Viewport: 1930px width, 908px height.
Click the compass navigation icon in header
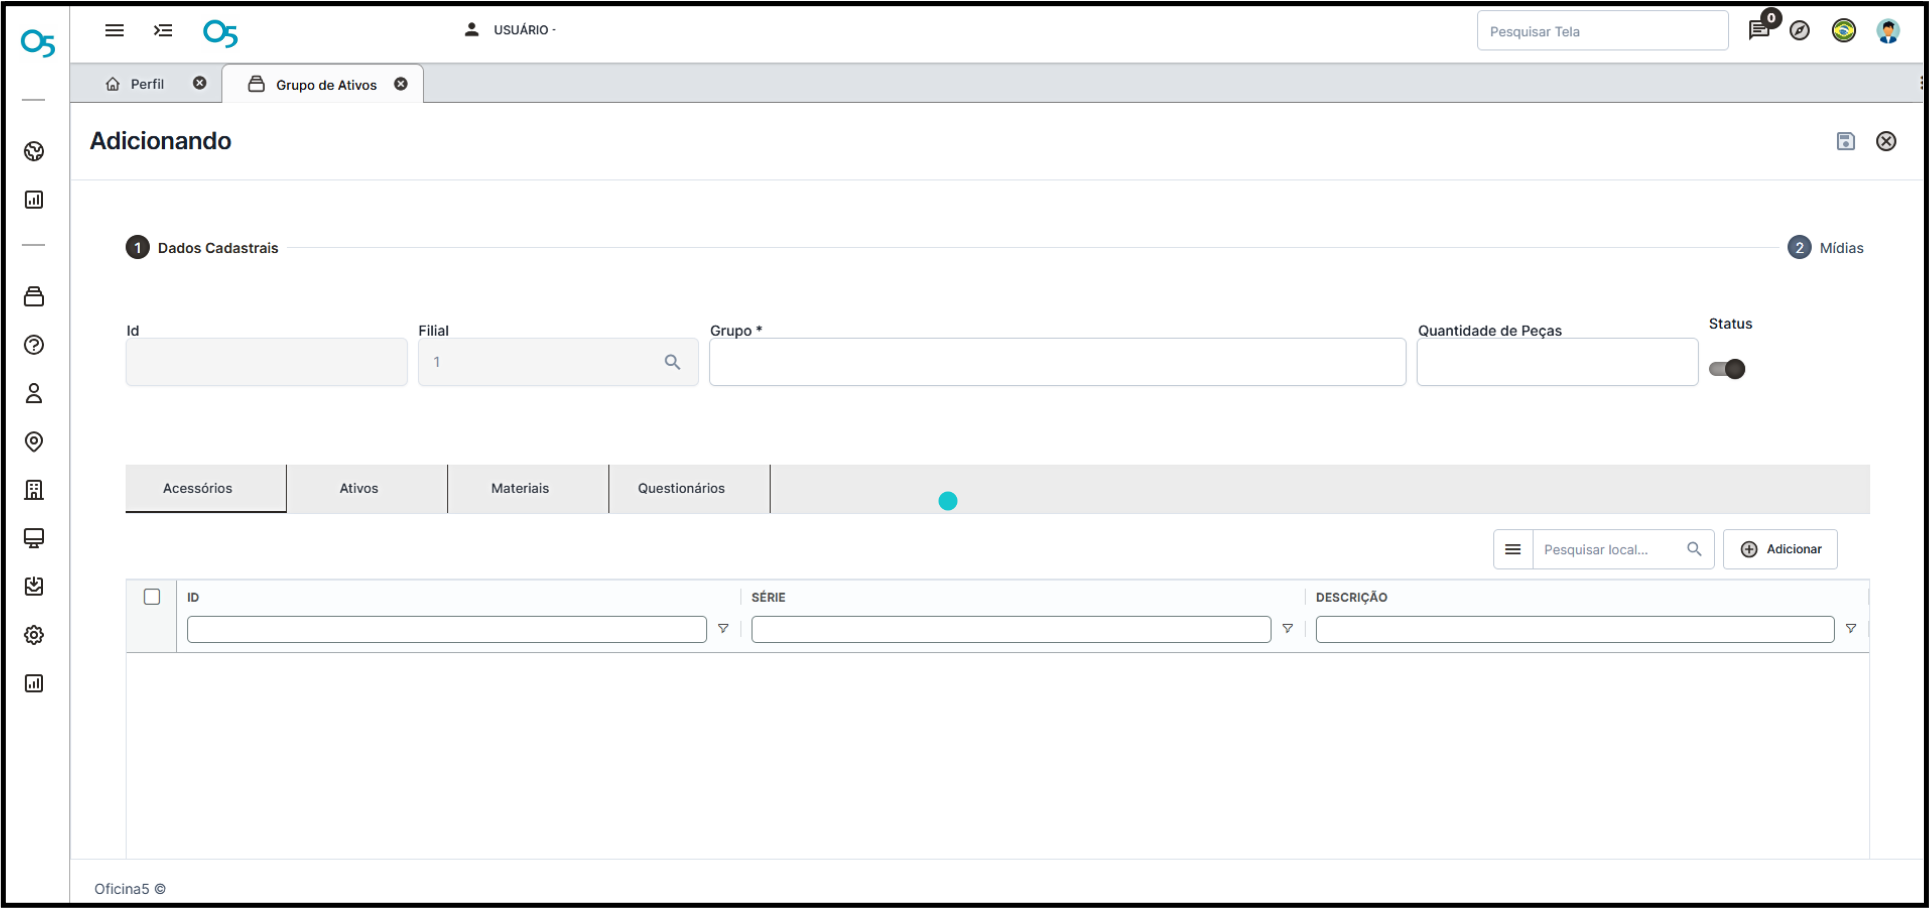[x=1800, y=31]
